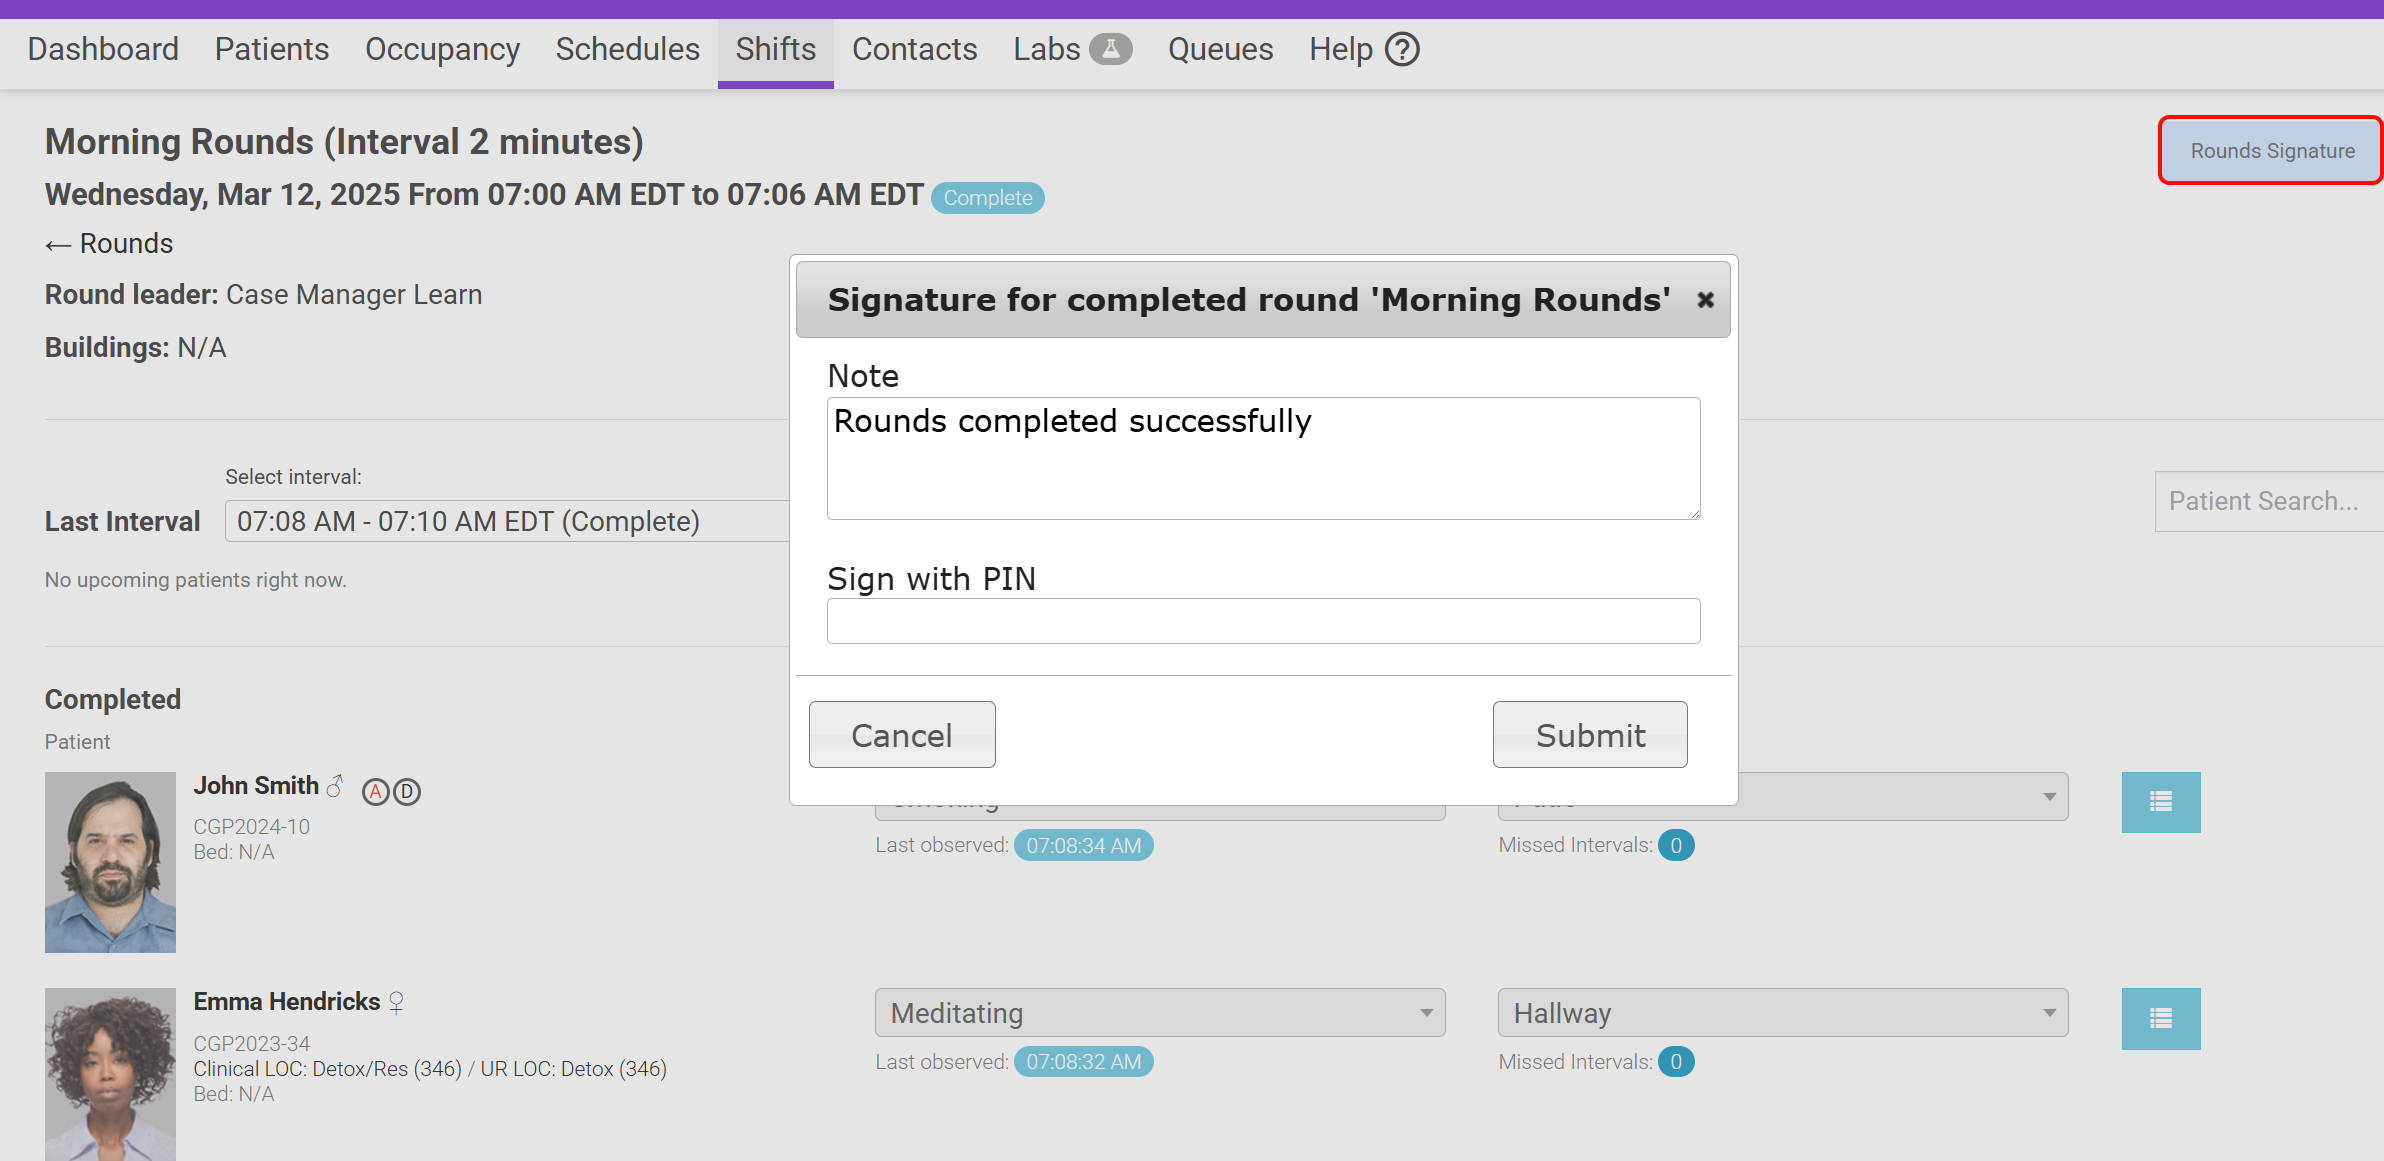Click into the Note text area
This screenshot has width=2384, height=1161.
[x=1263, y=458]
